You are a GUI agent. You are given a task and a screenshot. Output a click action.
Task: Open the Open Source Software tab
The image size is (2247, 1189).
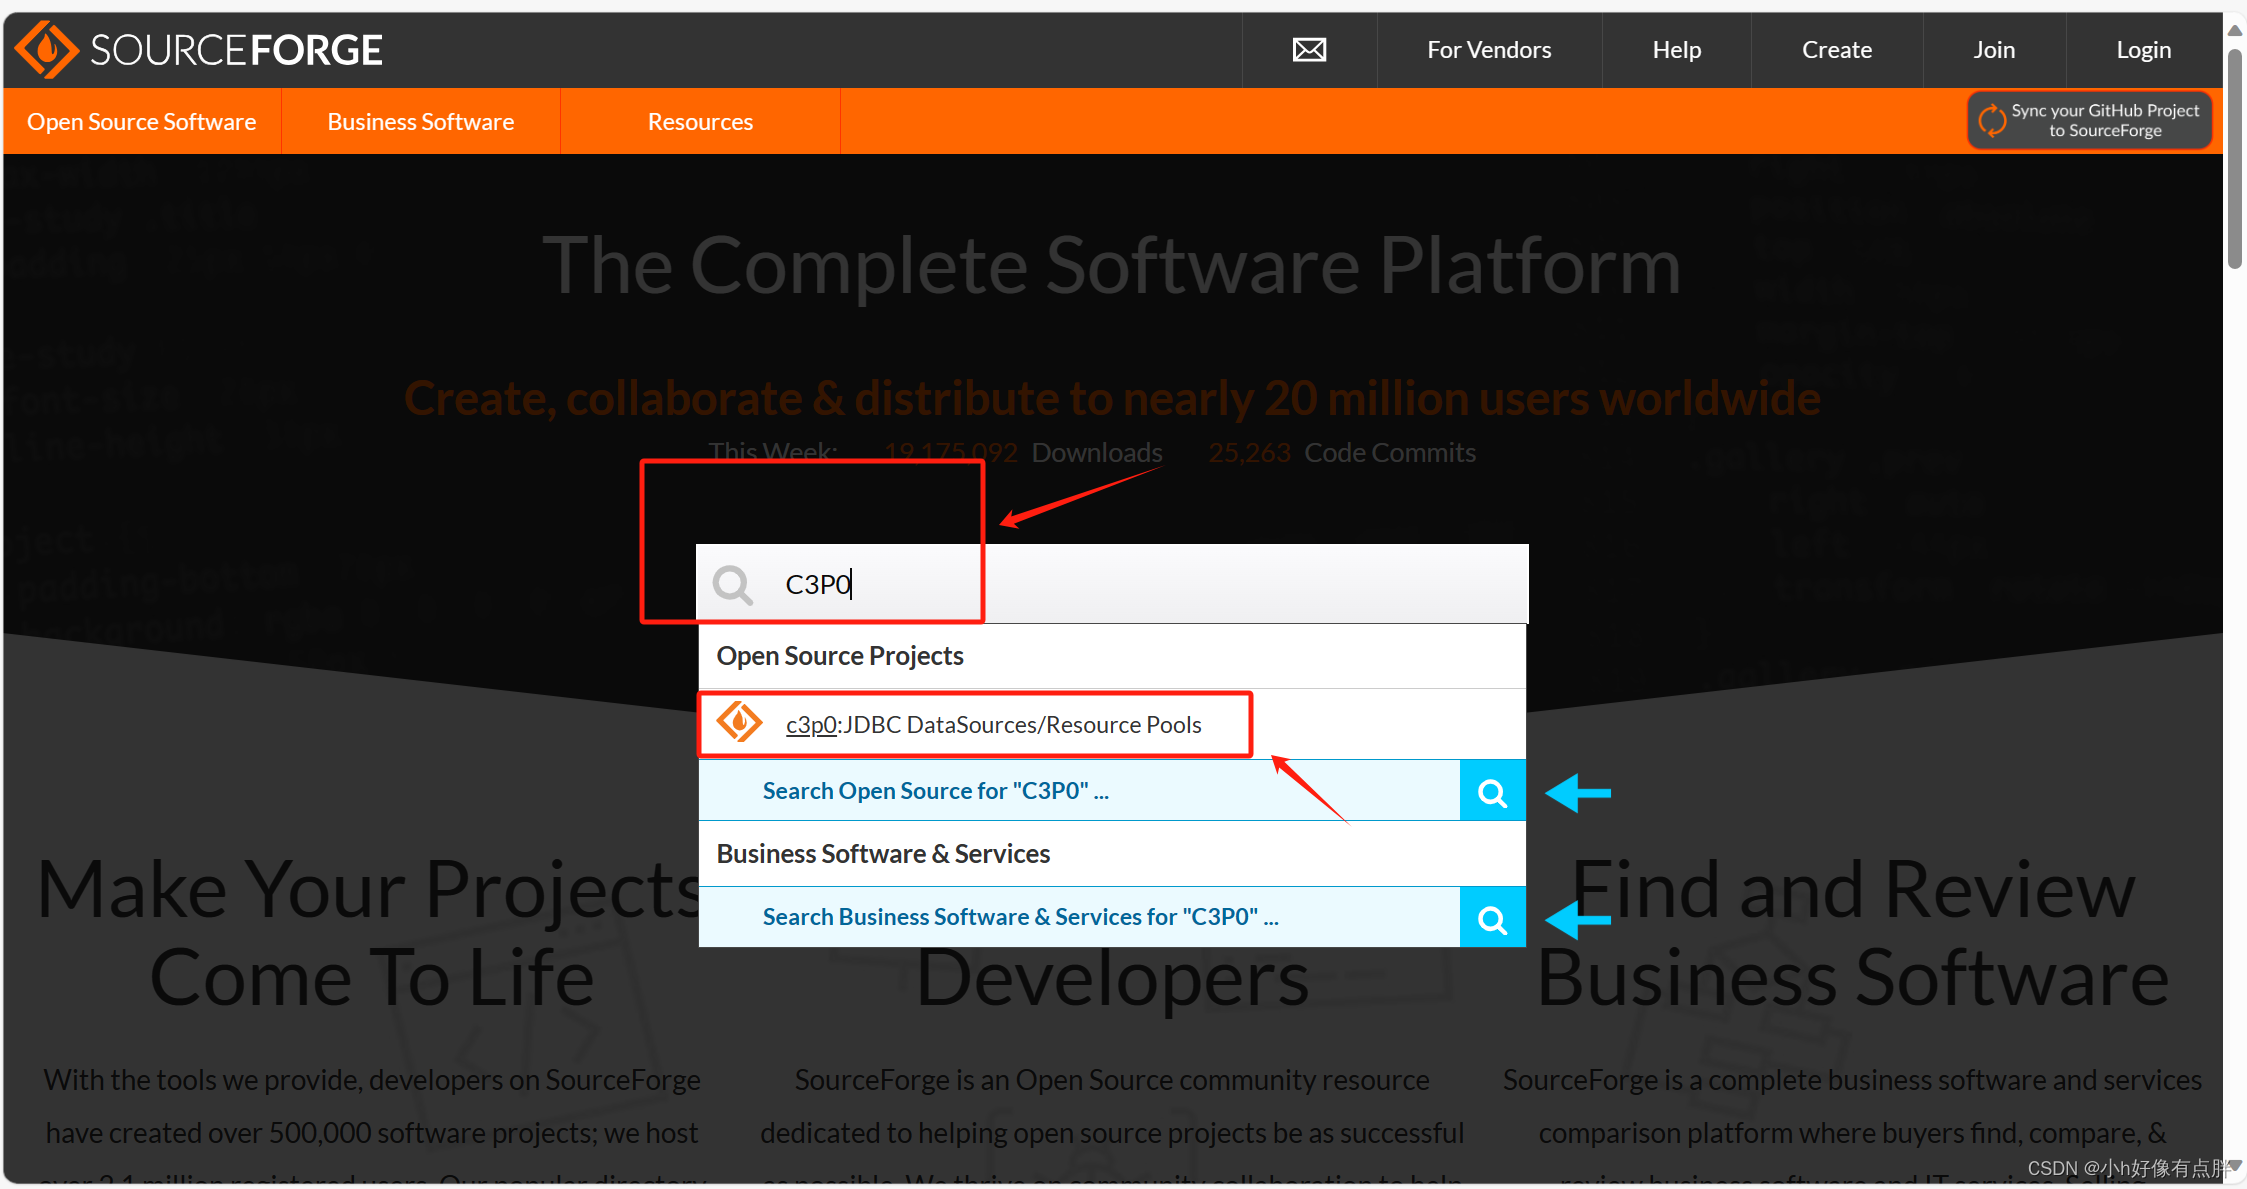142,121
